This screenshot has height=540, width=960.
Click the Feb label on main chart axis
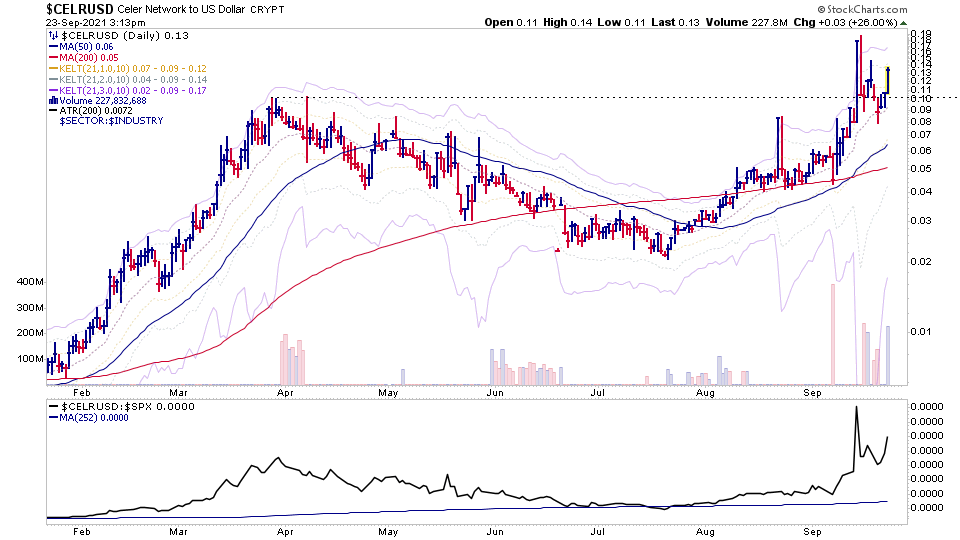(x=81, y=392)
